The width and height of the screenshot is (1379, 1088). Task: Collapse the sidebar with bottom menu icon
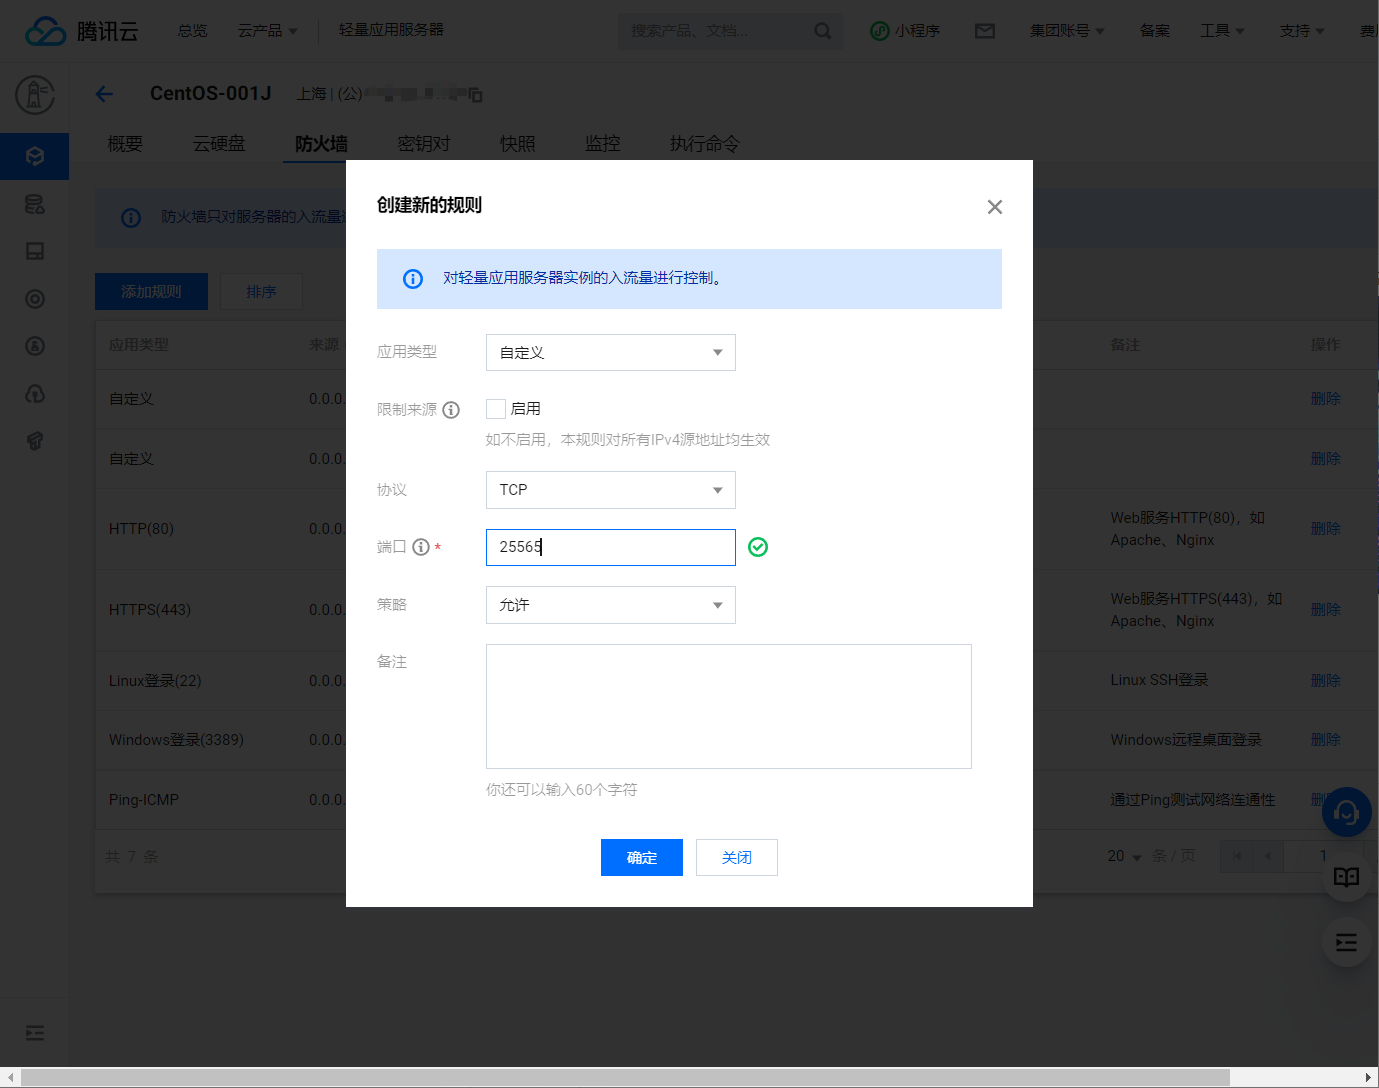[x=35, y=1033]
